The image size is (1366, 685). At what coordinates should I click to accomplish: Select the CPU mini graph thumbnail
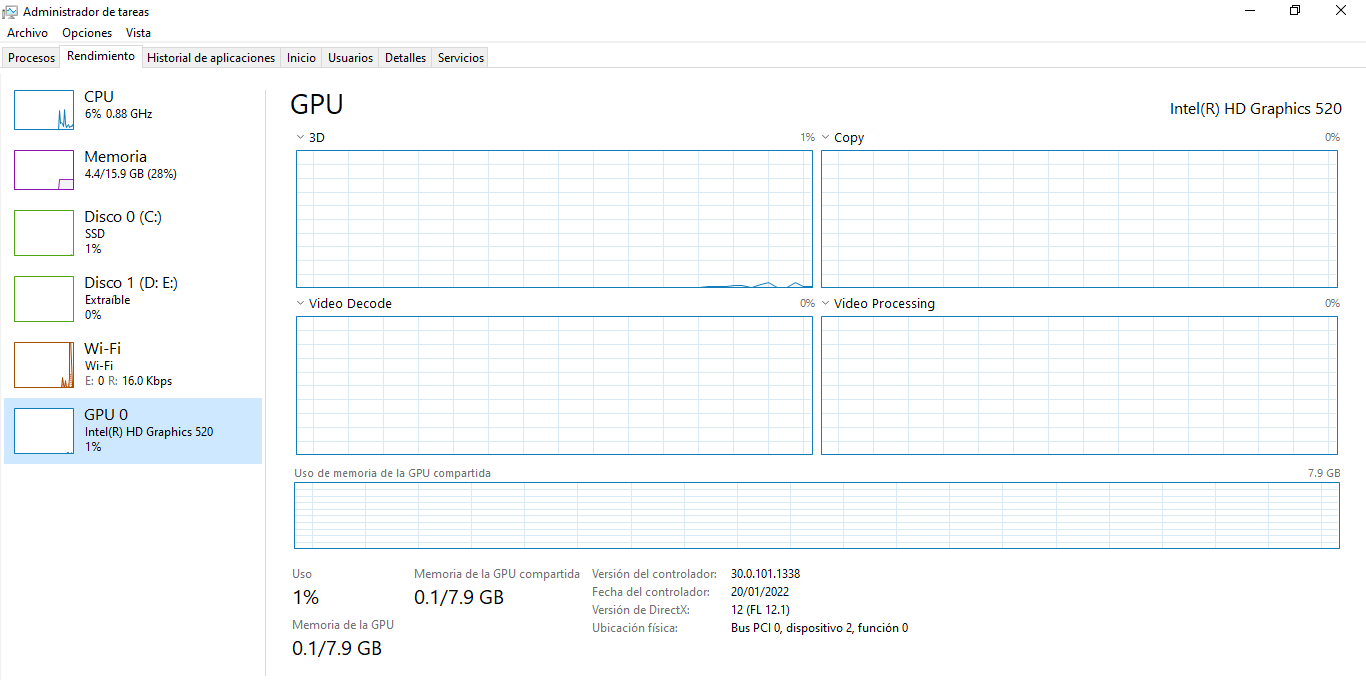(44, 110)
